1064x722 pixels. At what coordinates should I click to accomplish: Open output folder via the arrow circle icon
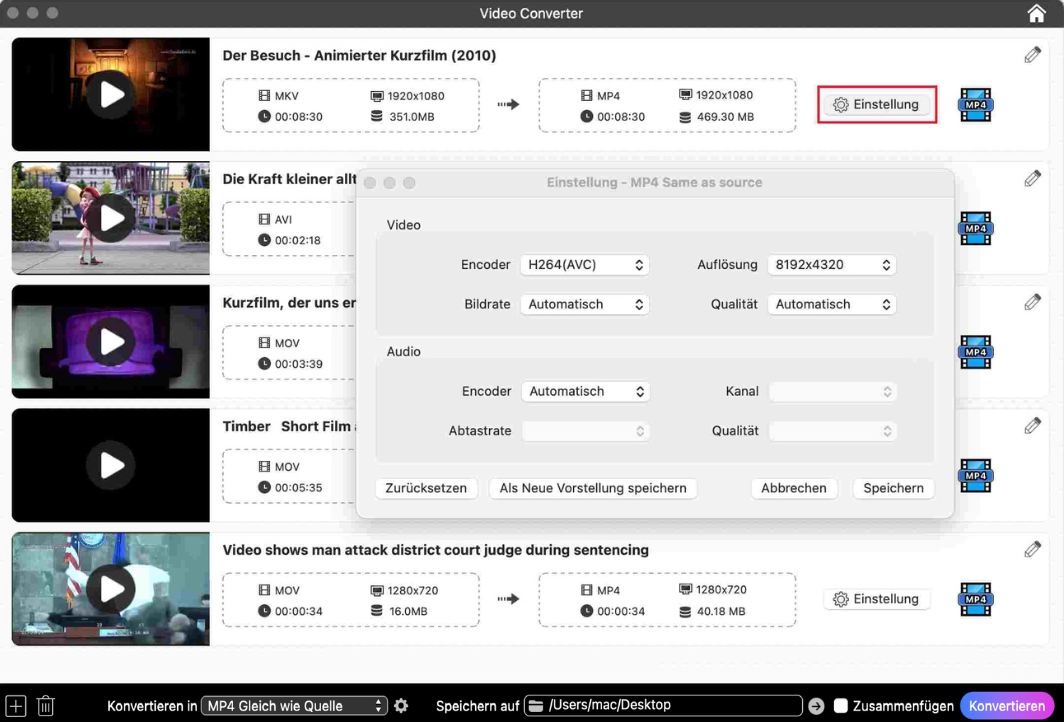coord(818,705)
